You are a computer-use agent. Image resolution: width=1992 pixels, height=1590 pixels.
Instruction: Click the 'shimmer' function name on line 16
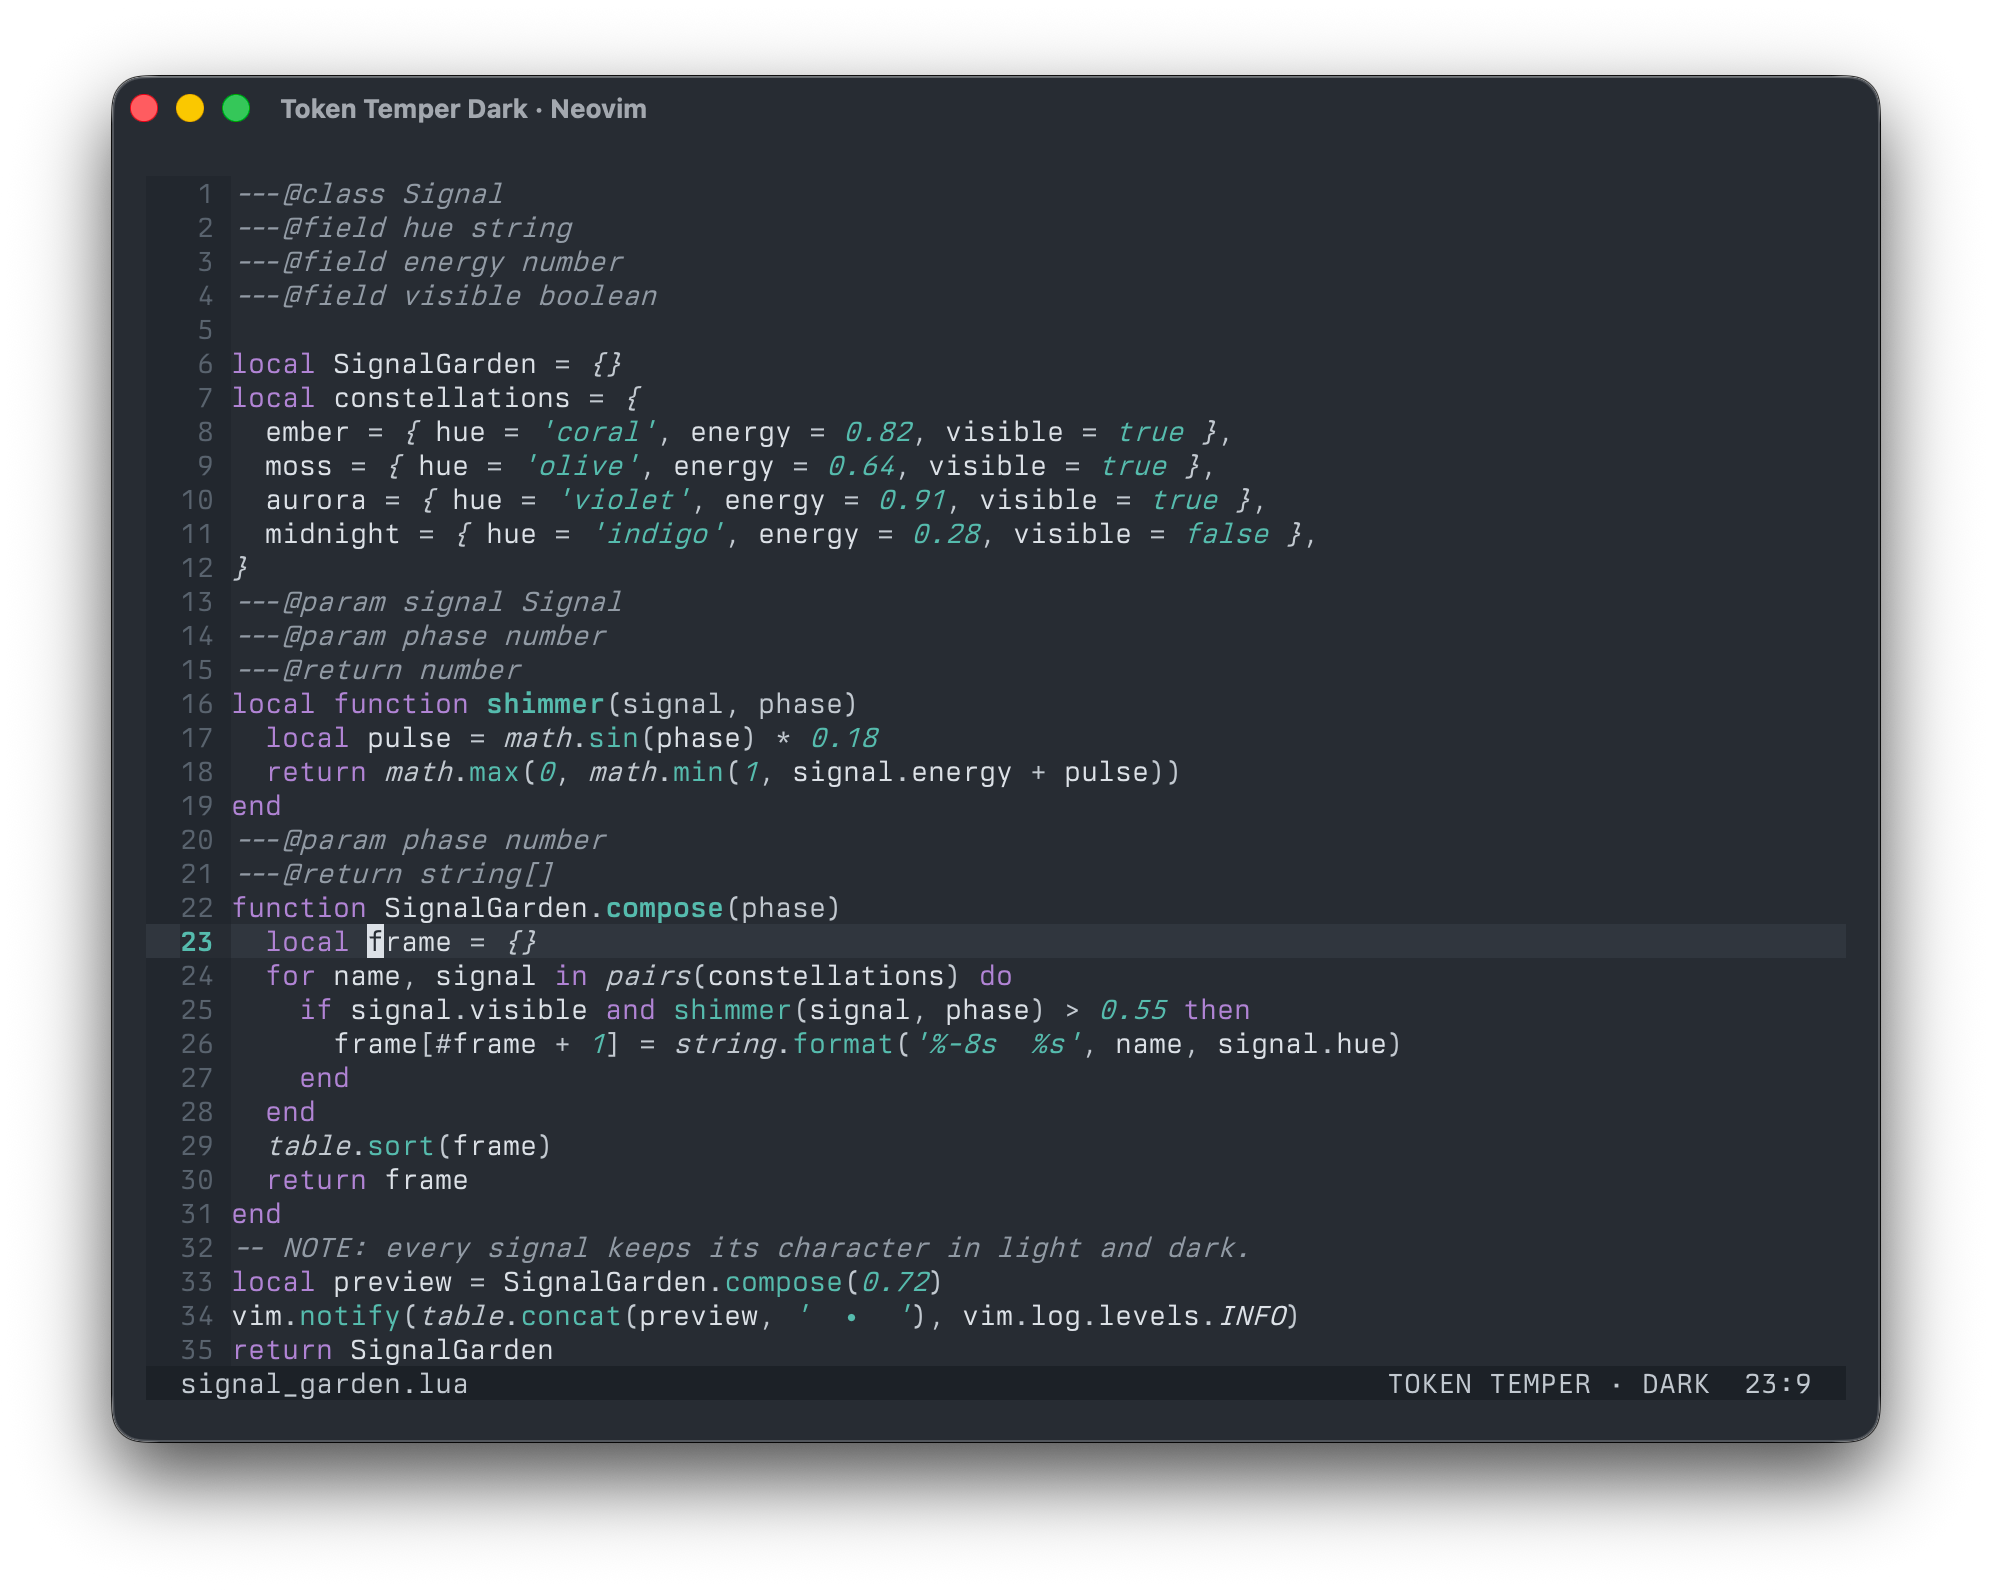pyautogui.click(x=546, y=704)
